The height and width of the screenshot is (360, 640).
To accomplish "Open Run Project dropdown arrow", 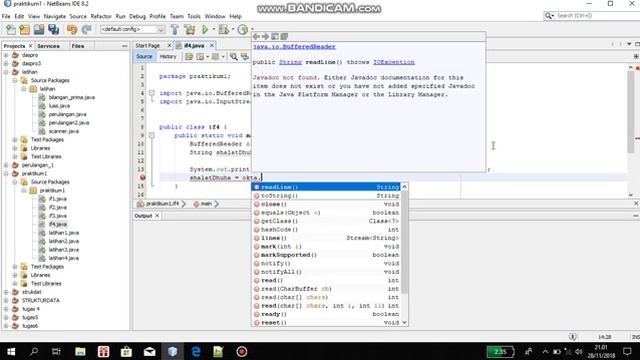I will pos(213,29).
